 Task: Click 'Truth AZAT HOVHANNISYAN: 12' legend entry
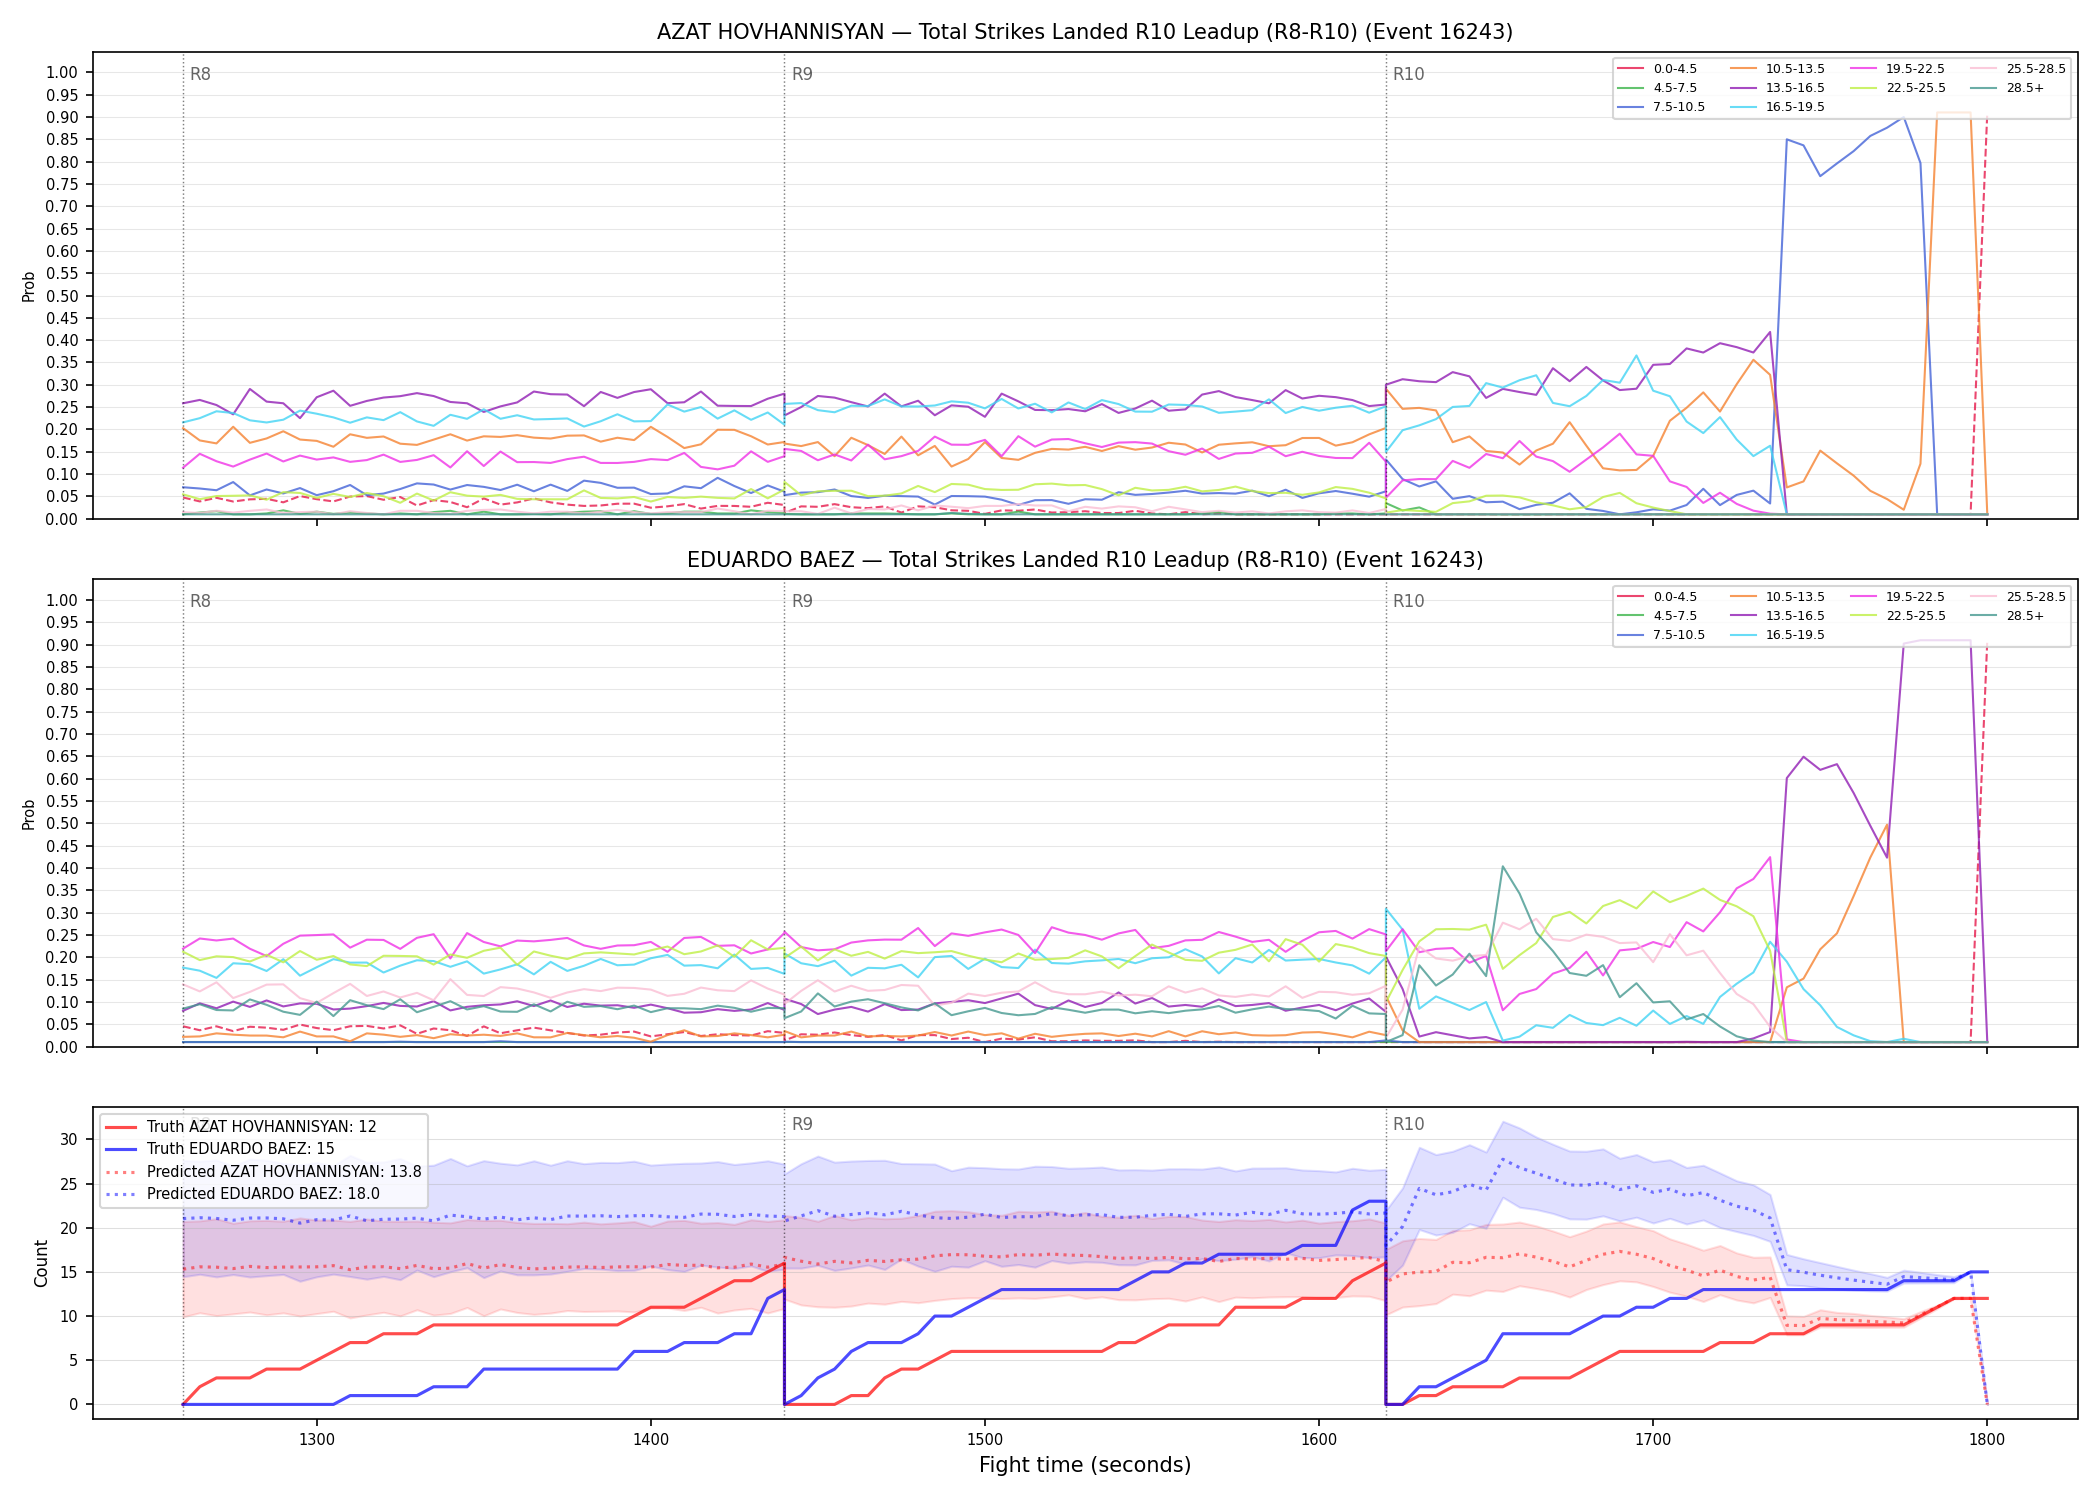tap(241, 1127)
